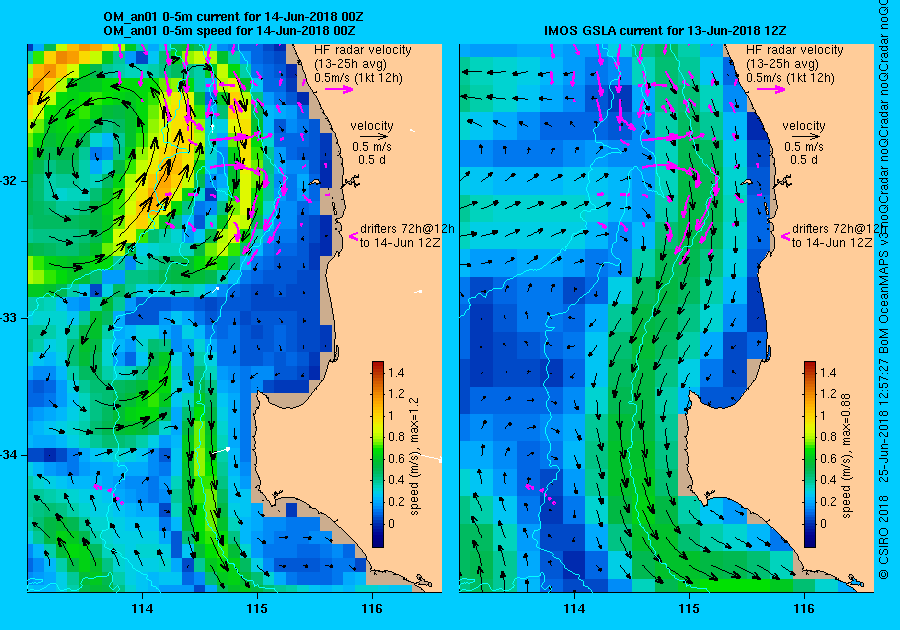This screenshot has height=630, width=900.
Task: Click the left map 'HF radar velocity' legend text
Action: click(363, 50)
